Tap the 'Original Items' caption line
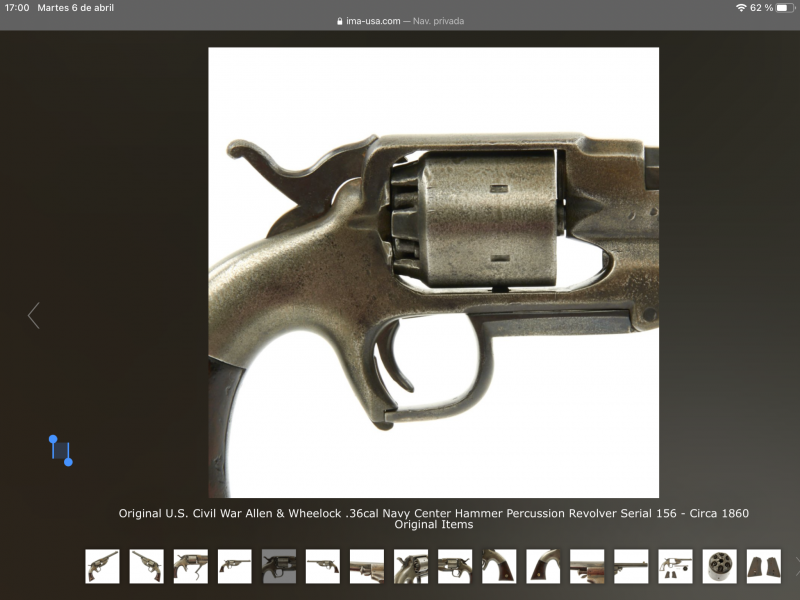The height and width of the screenshot is (600, 800). click(x=433, y=525)
